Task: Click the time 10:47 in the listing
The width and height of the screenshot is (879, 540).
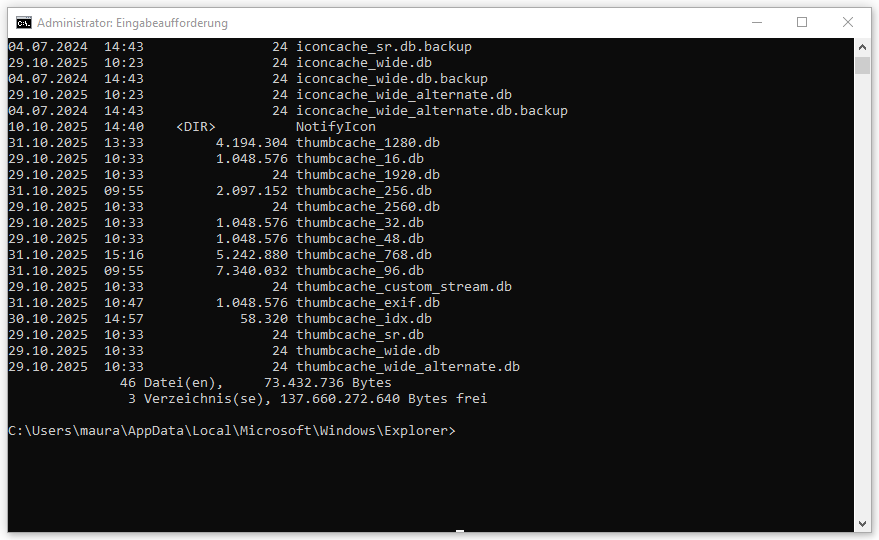Action: 124,302
